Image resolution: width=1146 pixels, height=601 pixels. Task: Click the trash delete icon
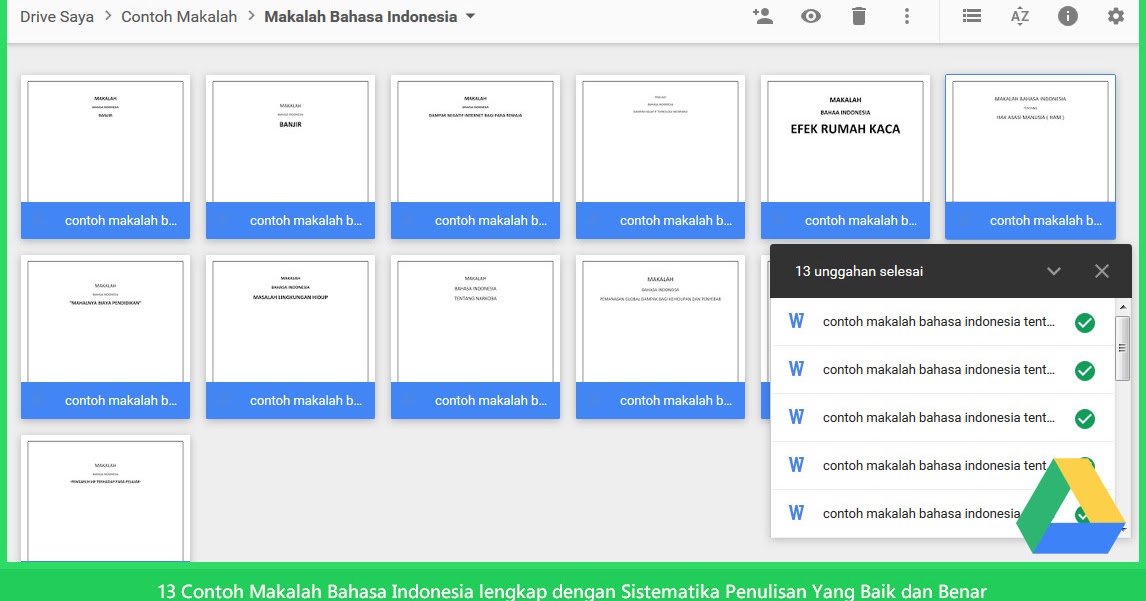(859, 16)
